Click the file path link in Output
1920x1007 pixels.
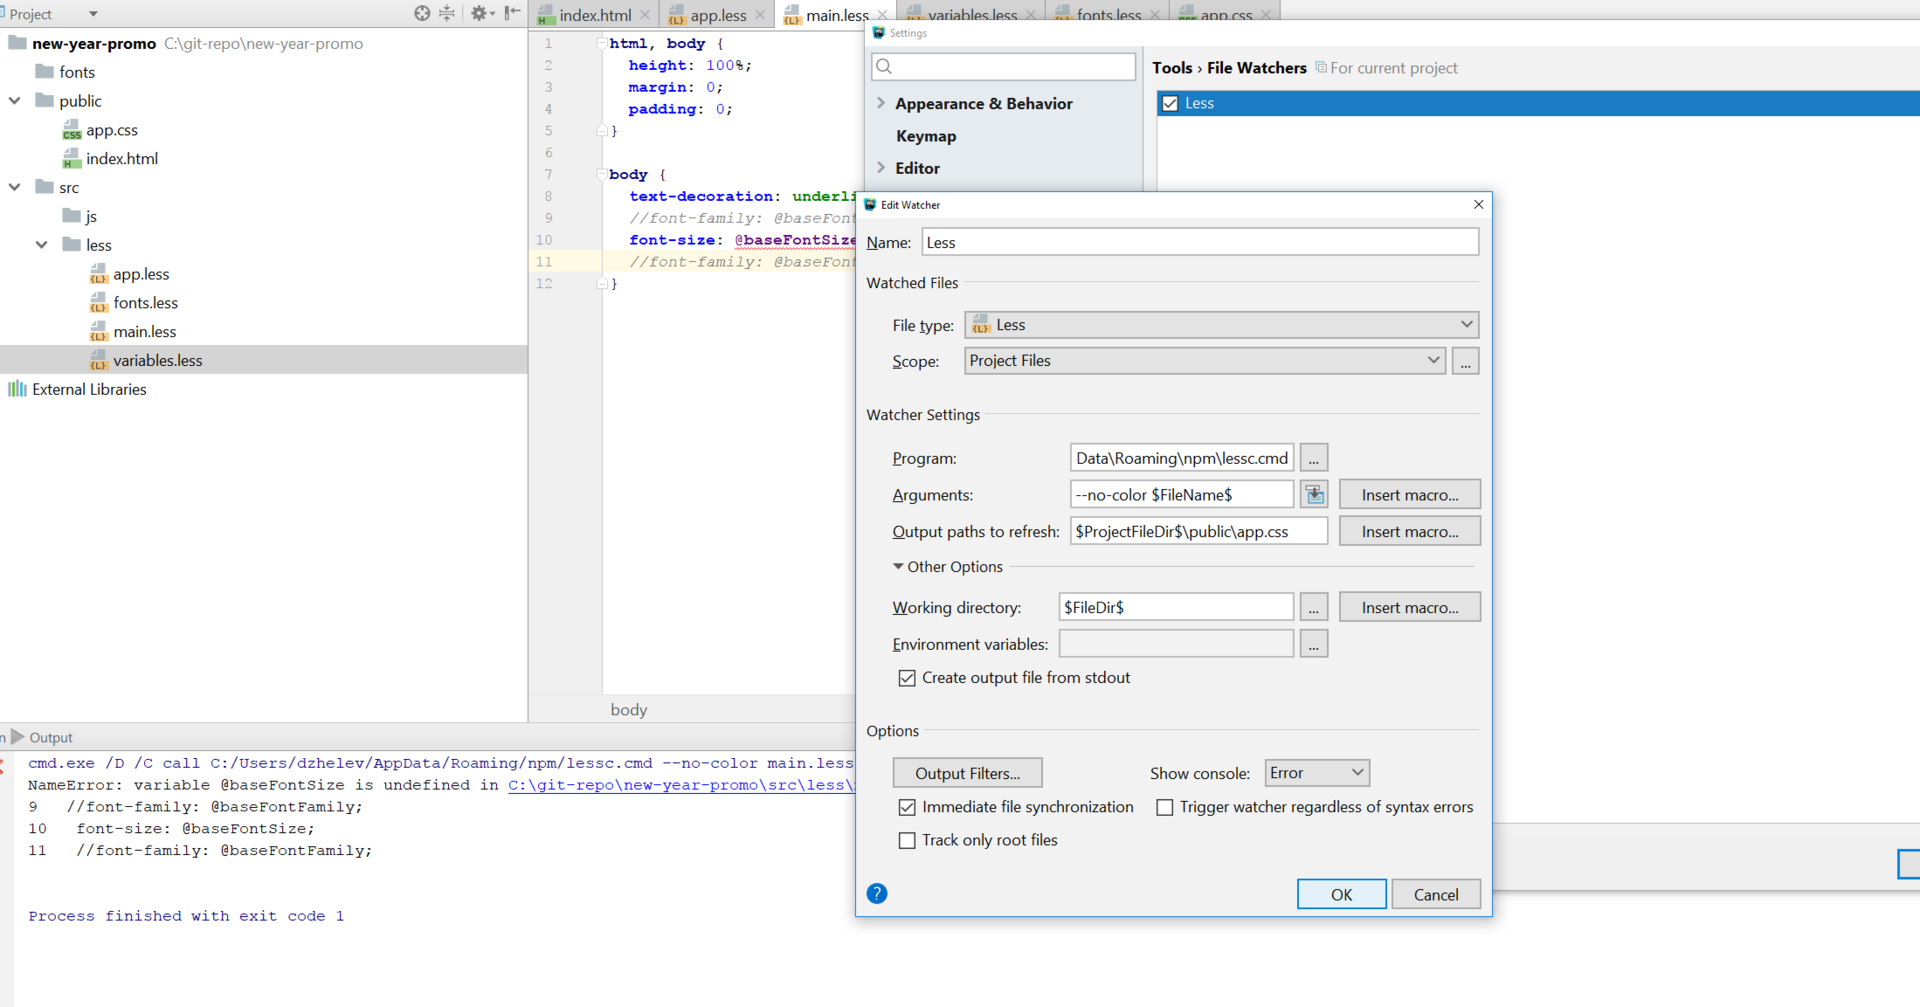[681, 785]
